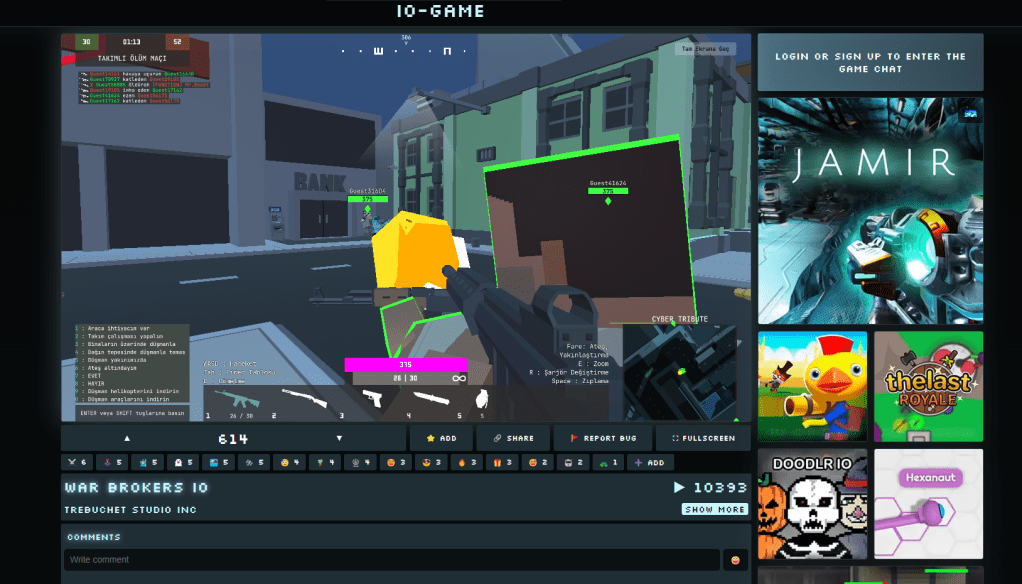This screenshot has width=1022, height=584.
Task: Add game to favorites with star button
Action: (x=441, y=438)
